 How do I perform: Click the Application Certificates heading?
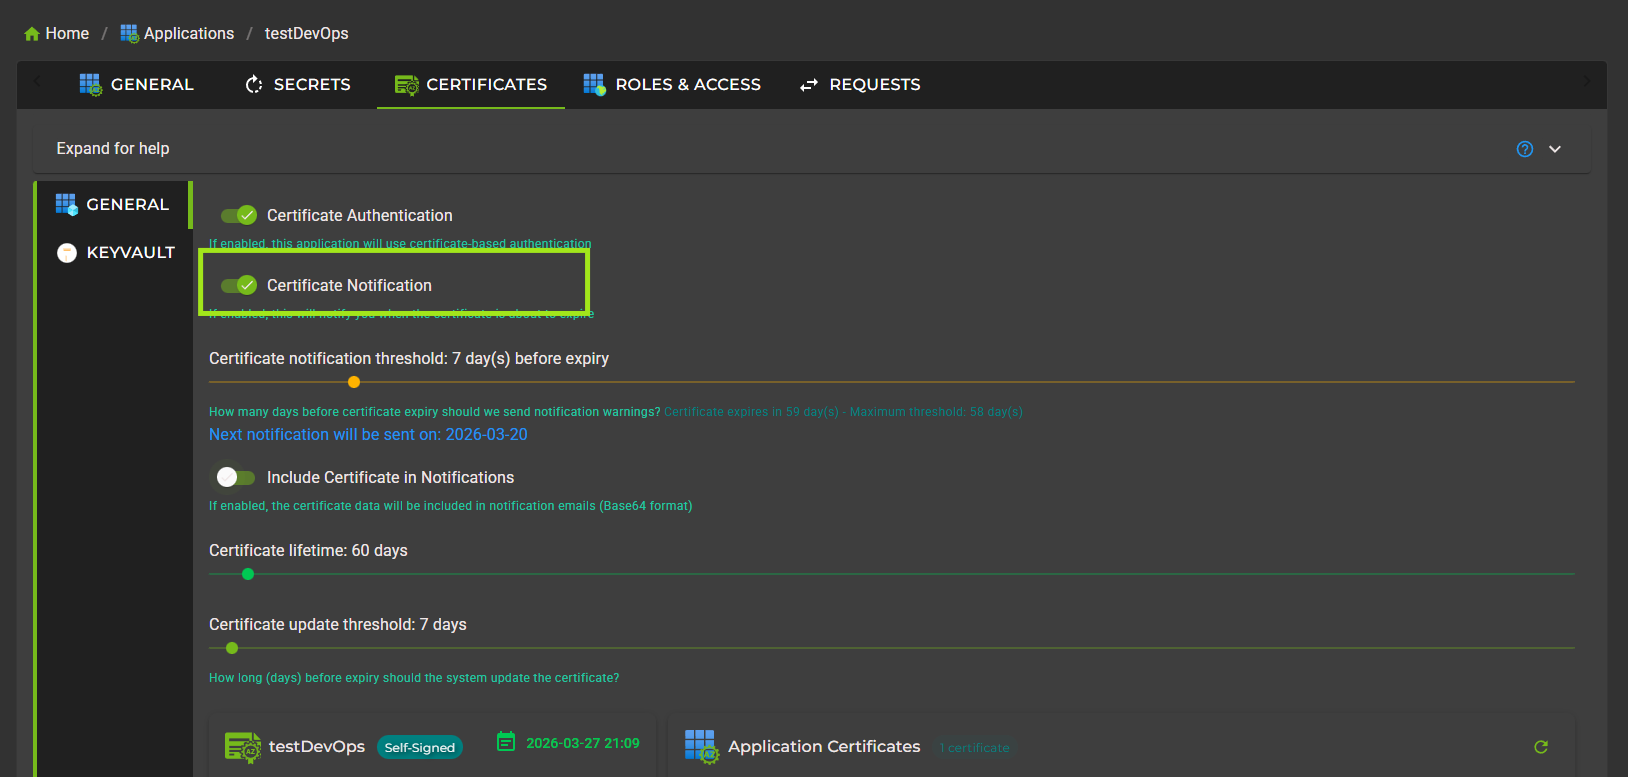click(x=824, y=747)
